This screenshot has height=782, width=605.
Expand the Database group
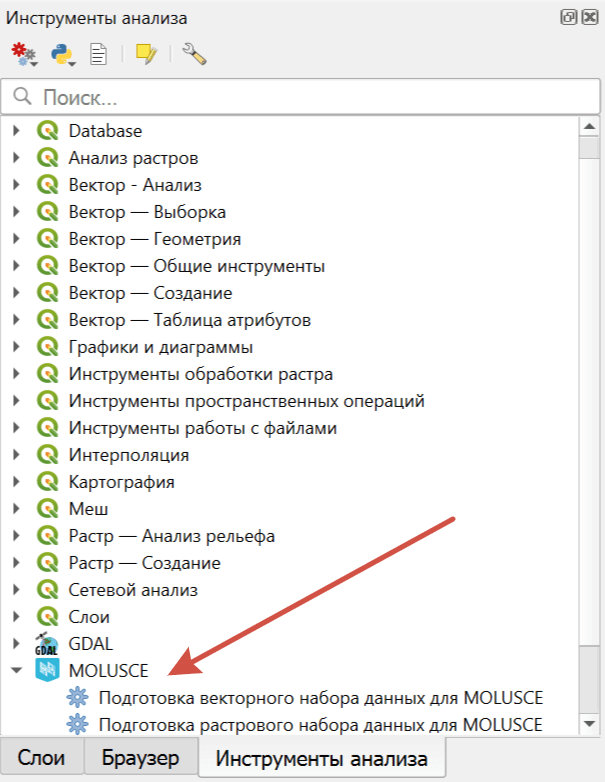[16, 131]
